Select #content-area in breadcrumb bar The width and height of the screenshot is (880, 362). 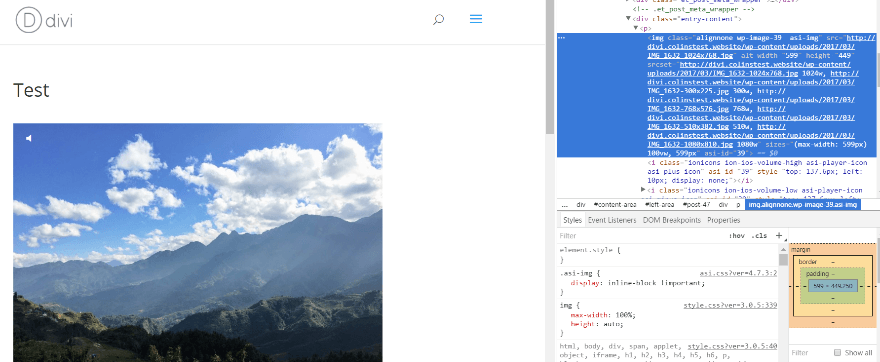click(616, 205)
